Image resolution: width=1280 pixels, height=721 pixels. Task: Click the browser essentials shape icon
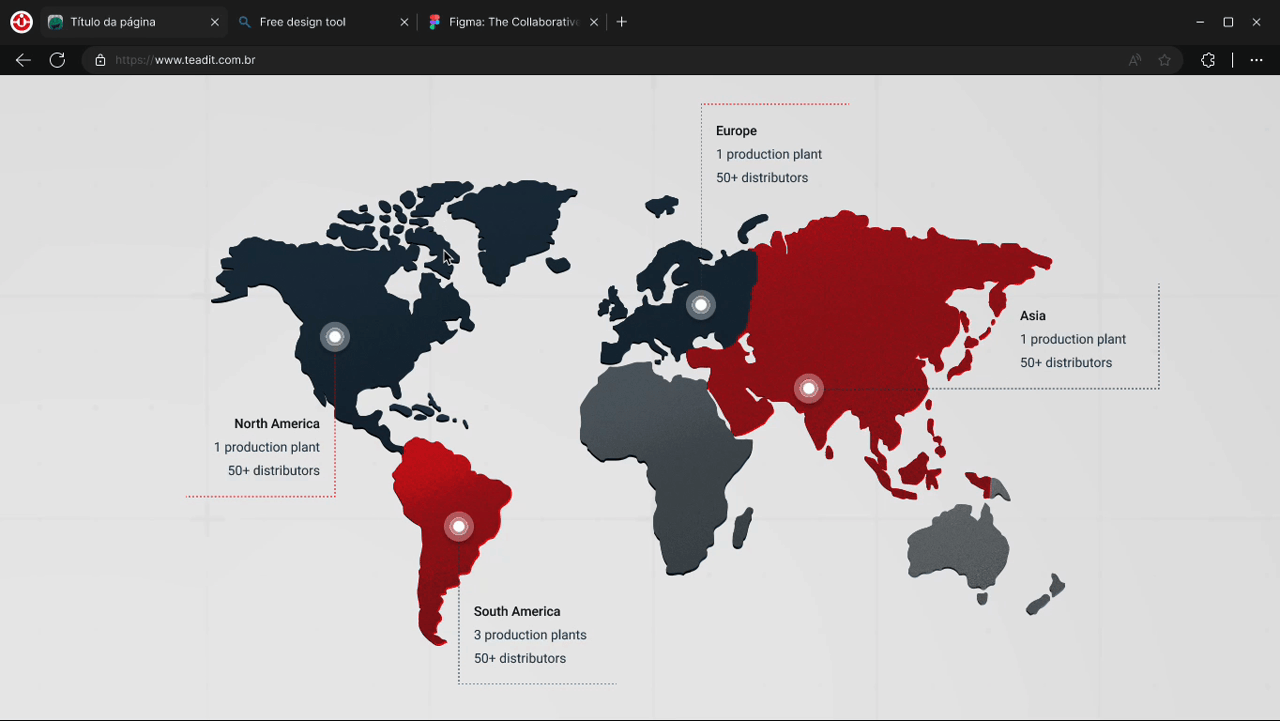coord(1208,60)
